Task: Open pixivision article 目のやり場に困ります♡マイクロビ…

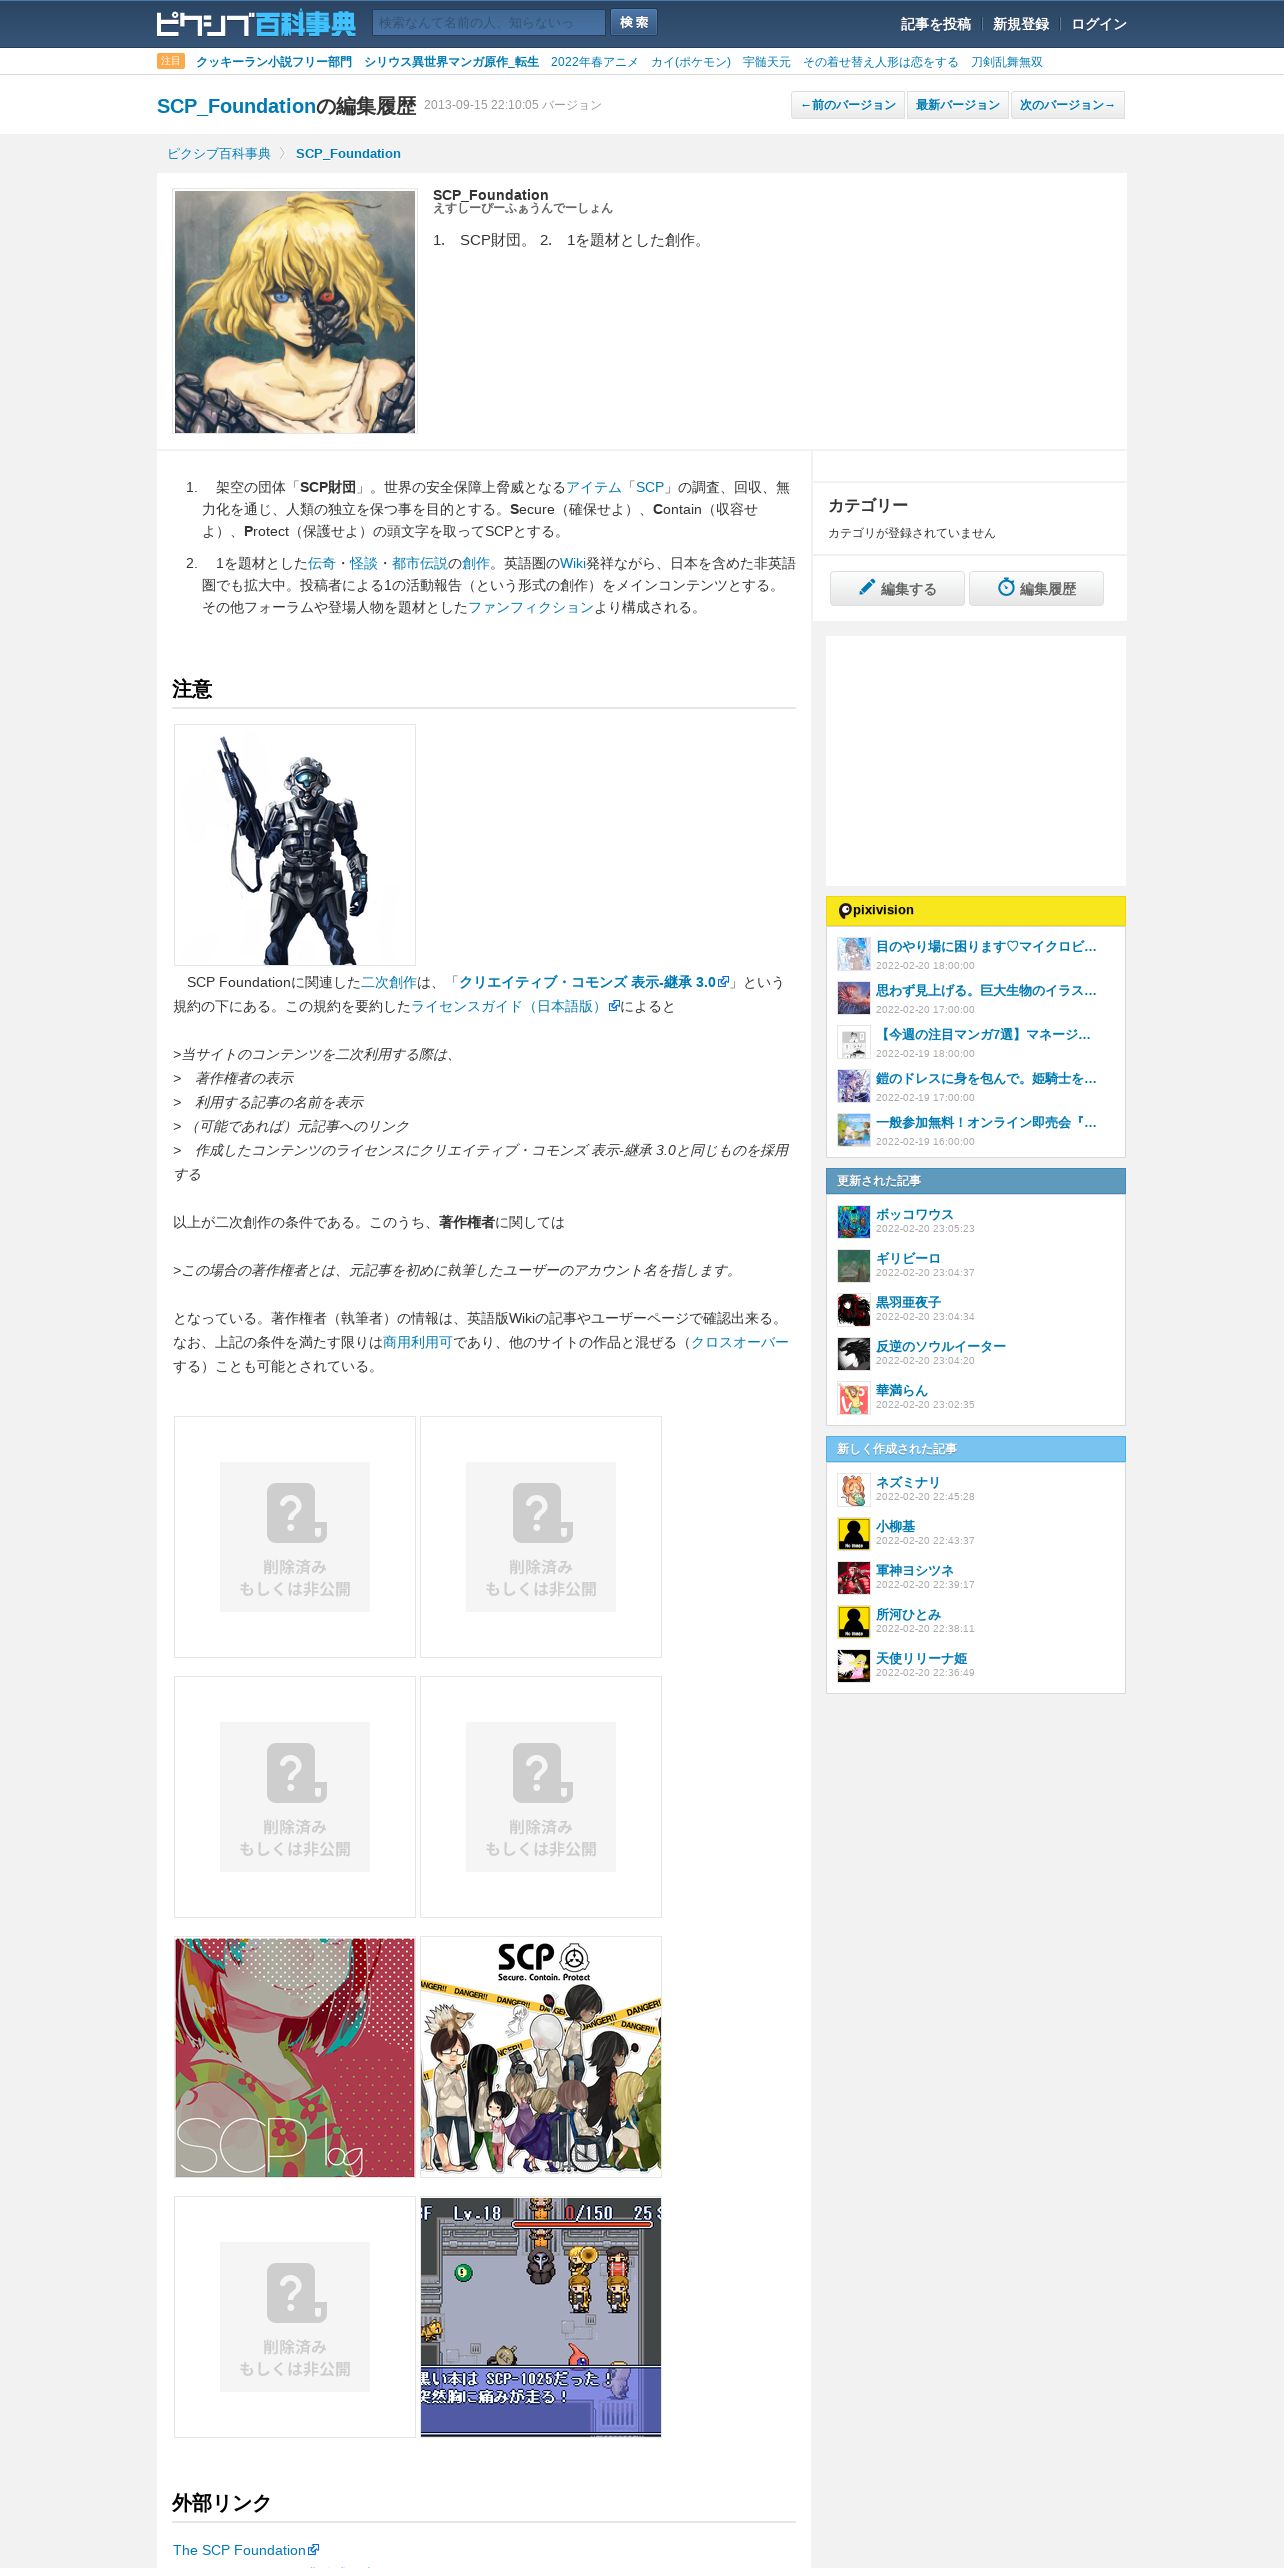Action: coord(985,946)
